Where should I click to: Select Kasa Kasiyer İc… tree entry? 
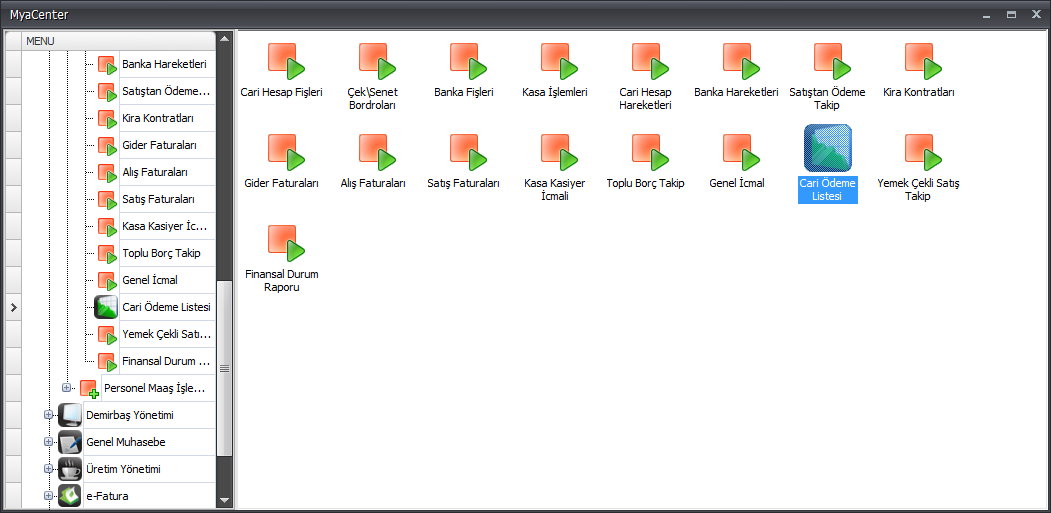click(166, 226)
